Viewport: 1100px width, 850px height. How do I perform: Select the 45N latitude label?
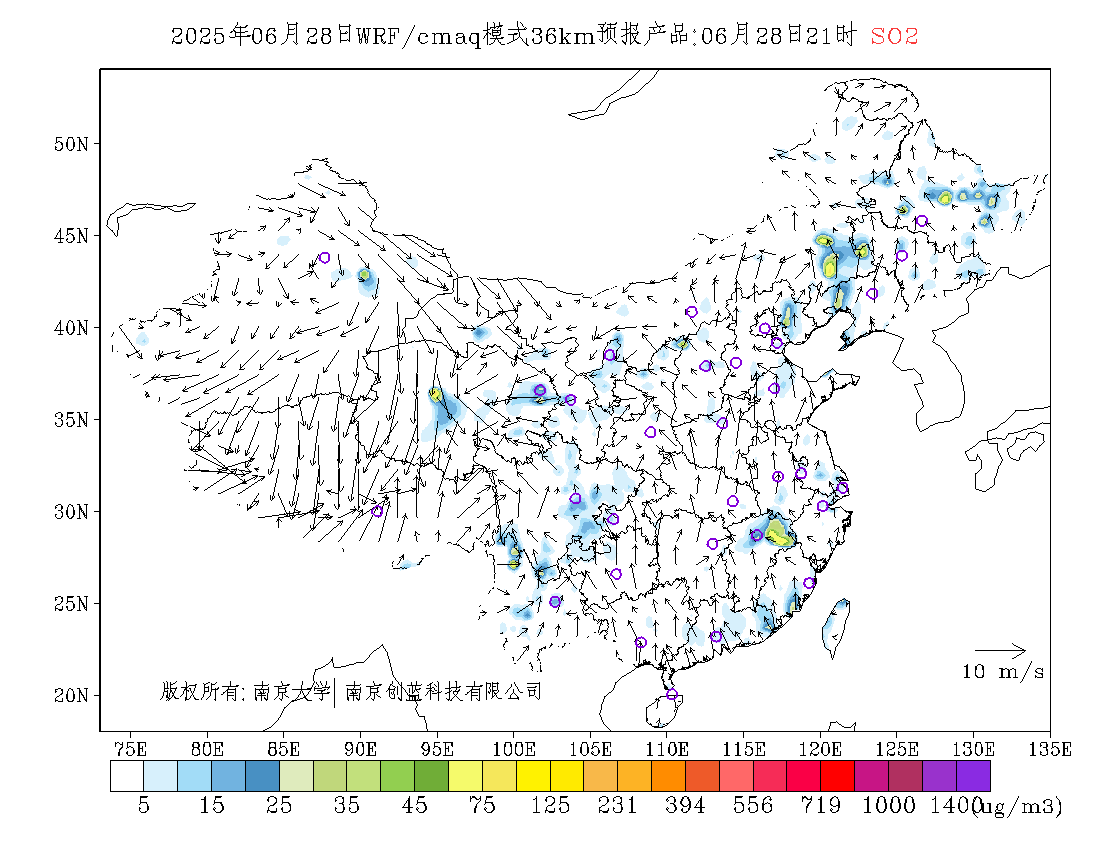pos(72,236)
